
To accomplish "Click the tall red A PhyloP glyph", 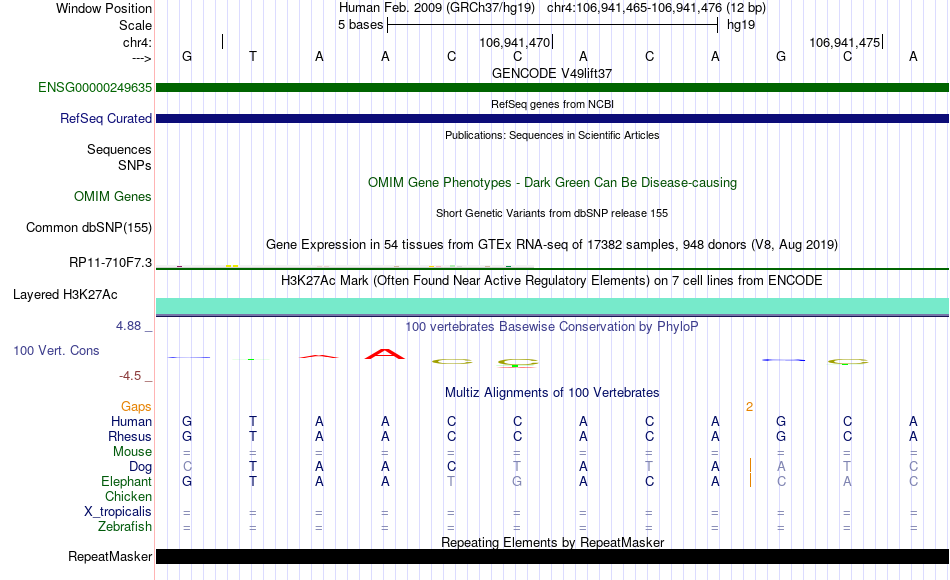I will tap(385, 354).
